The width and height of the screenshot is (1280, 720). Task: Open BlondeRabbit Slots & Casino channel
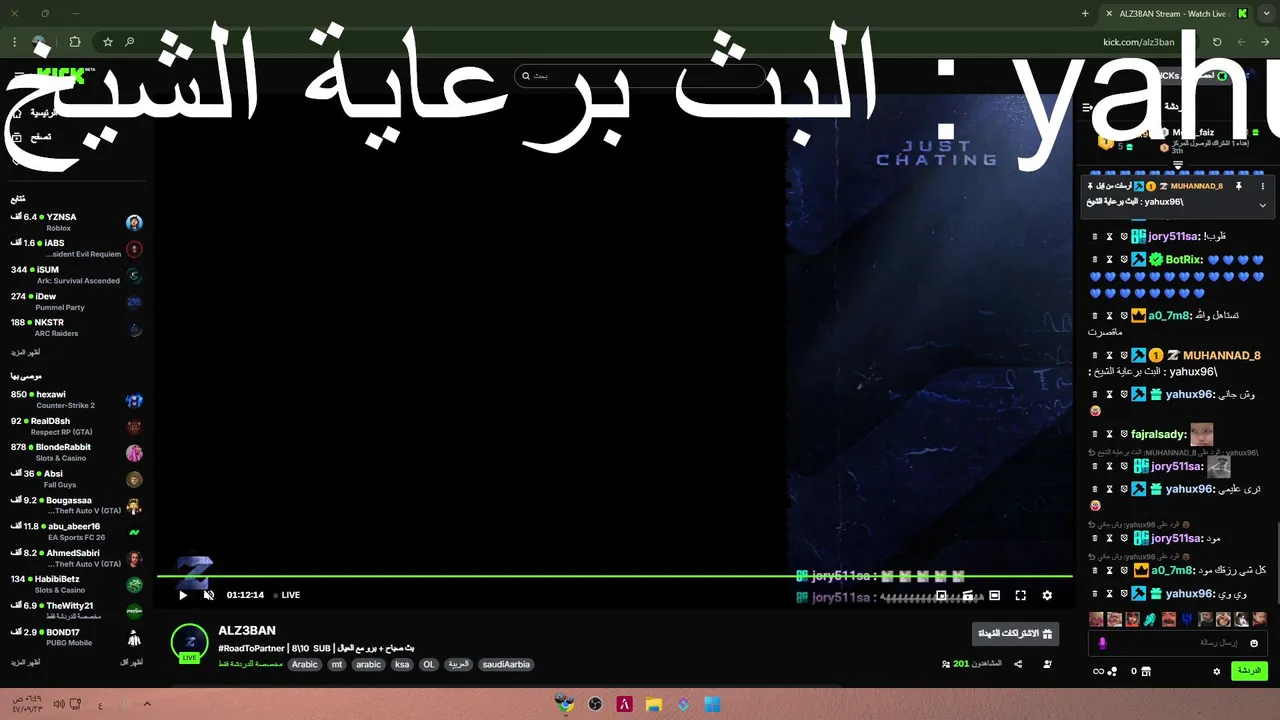click(76, 452)
